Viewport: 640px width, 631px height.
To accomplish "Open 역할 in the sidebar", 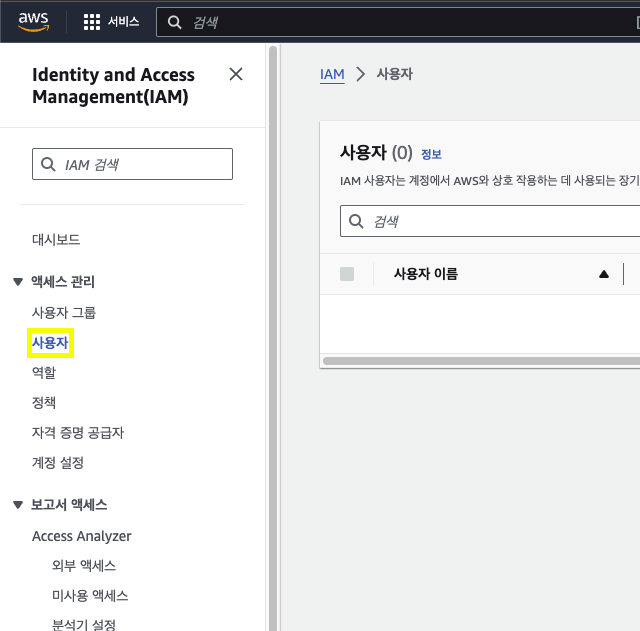I will click(44, 373).
